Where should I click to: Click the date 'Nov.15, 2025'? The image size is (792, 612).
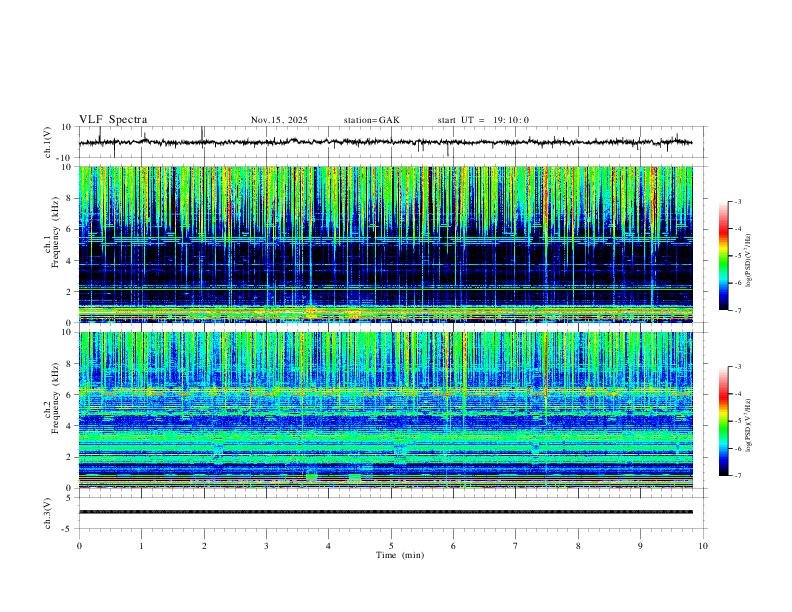click(279, 120)
